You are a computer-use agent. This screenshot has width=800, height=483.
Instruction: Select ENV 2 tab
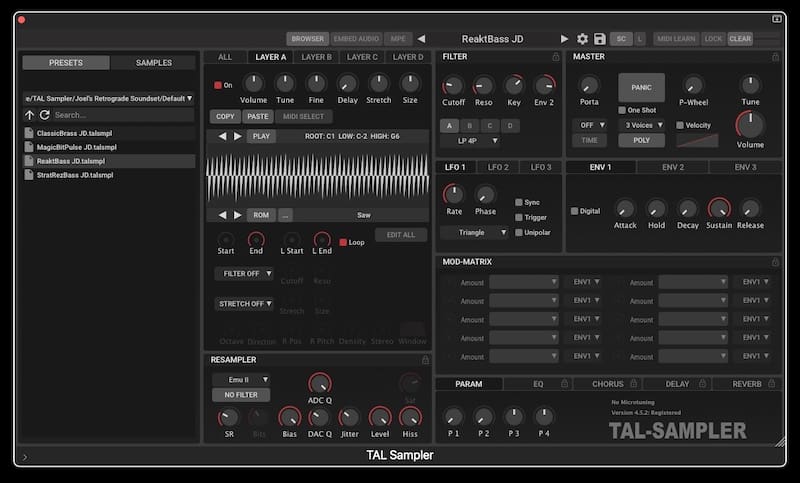(672, 167)
